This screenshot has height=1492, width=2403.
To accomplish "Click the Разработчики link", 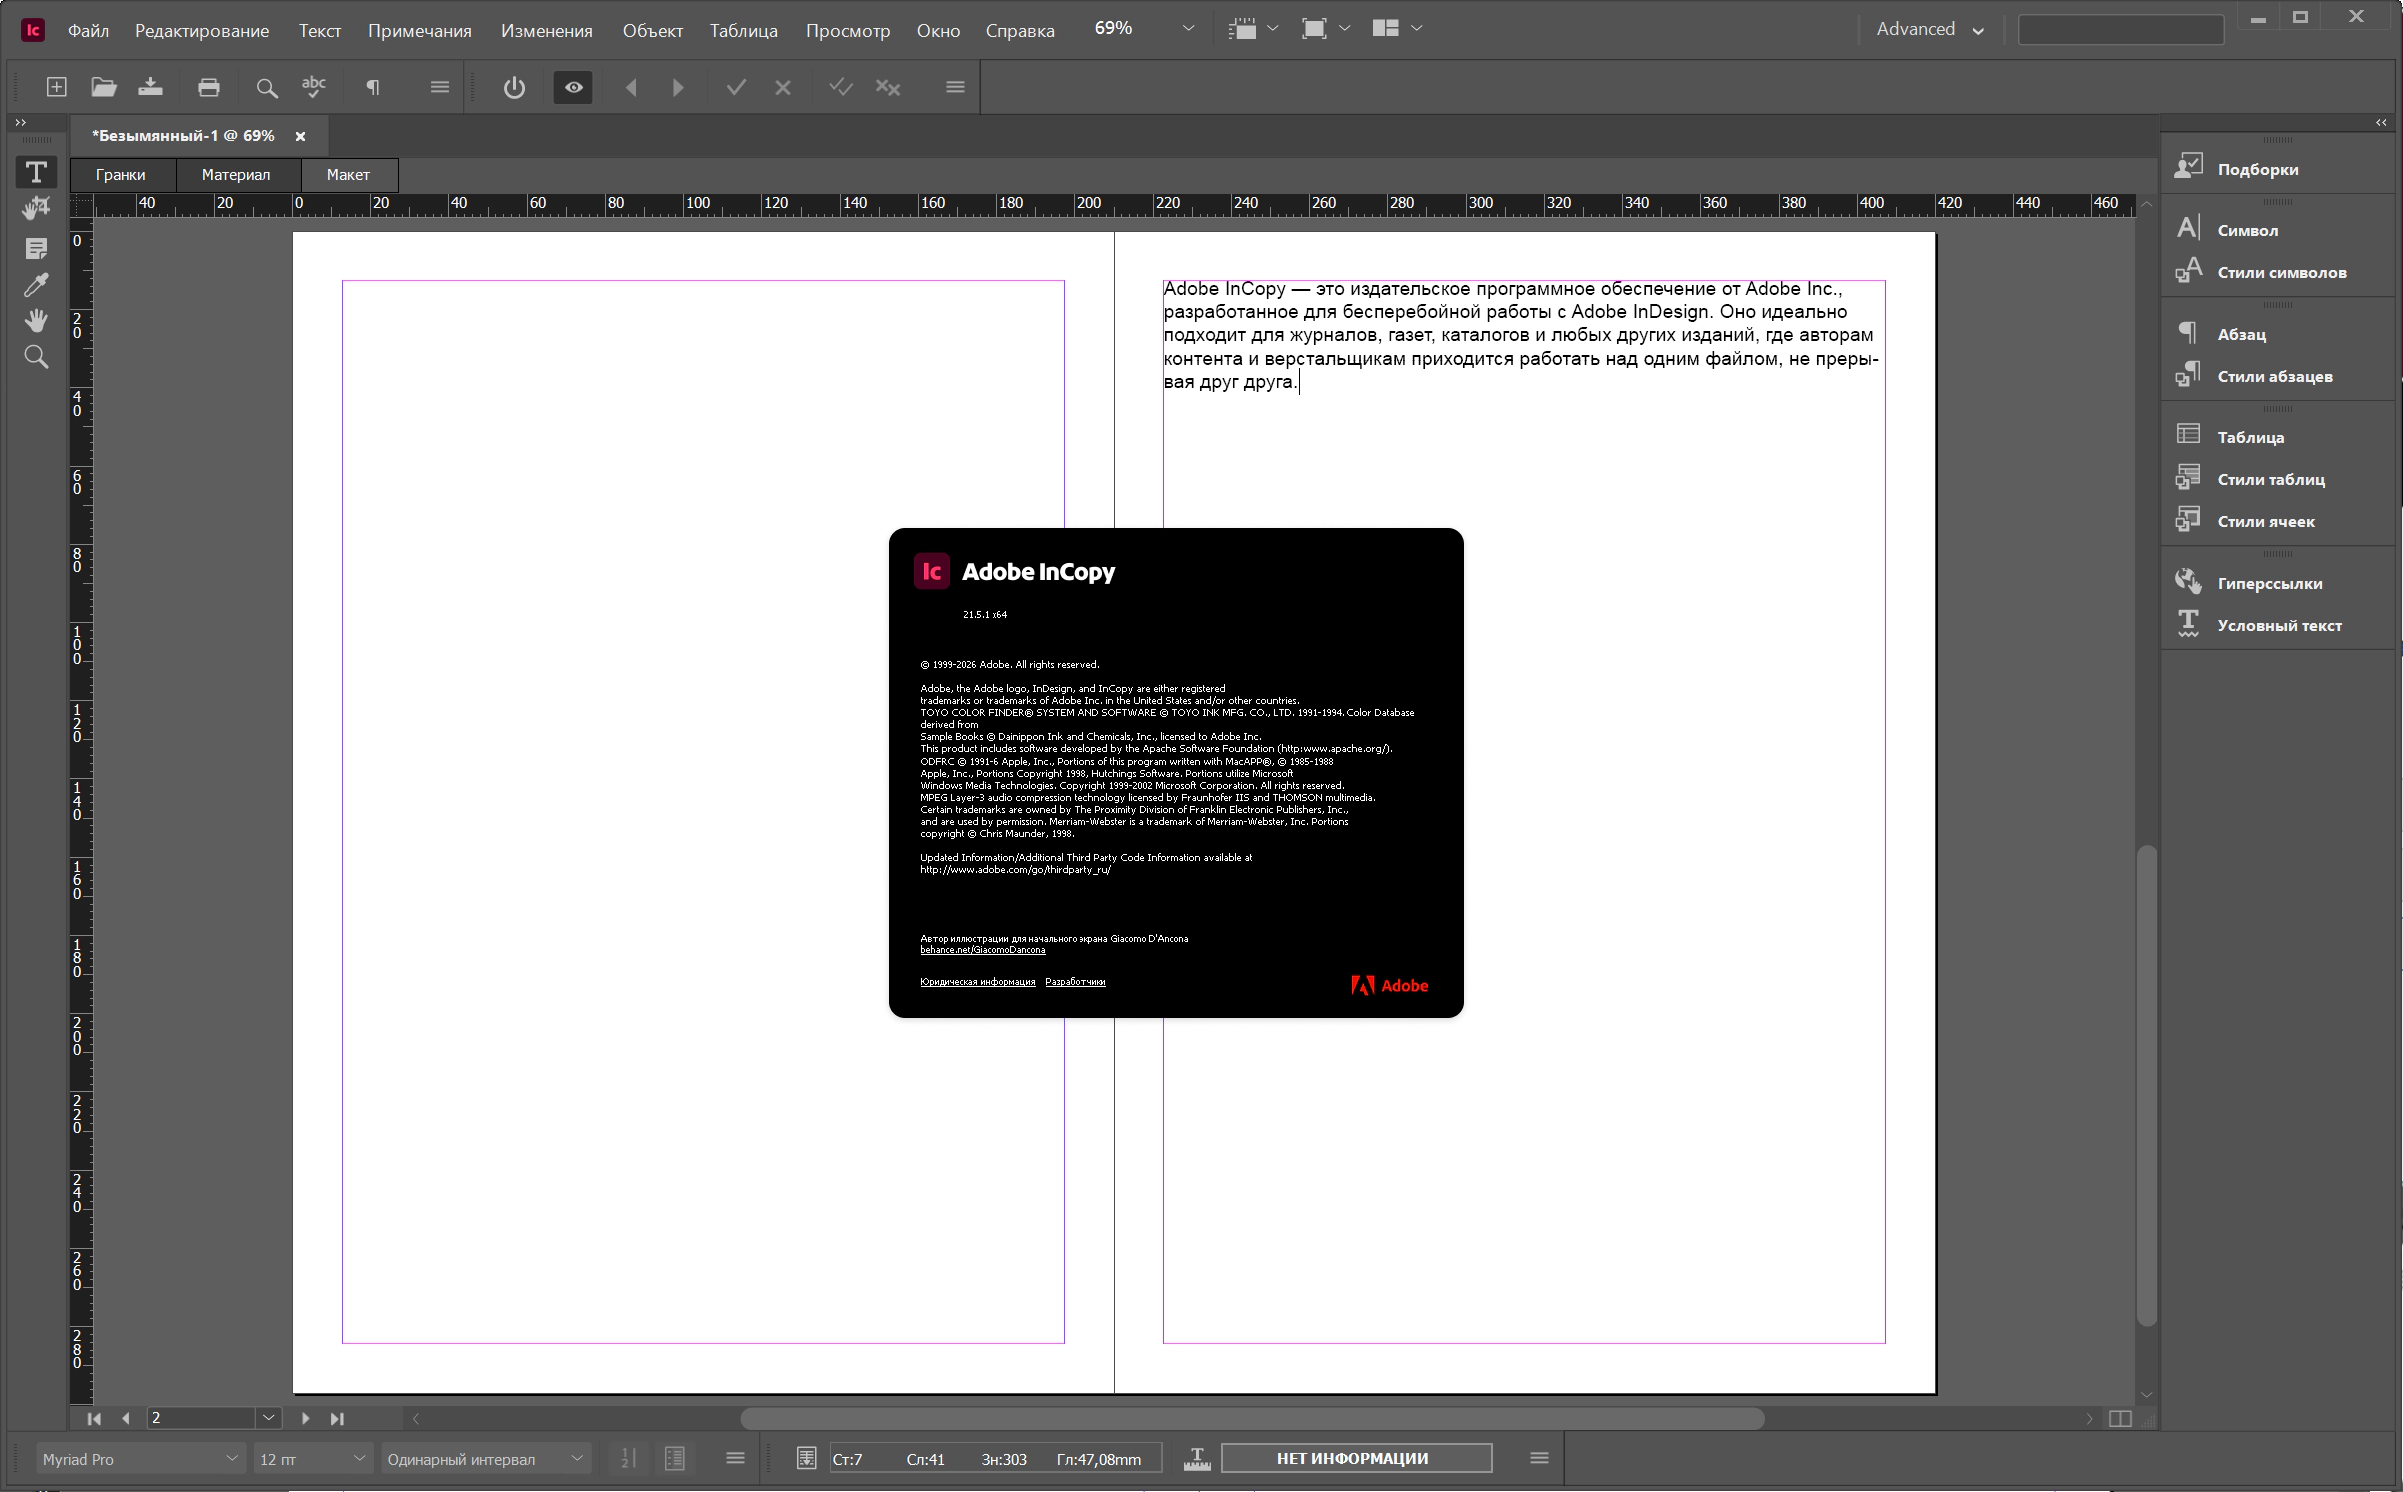I will click(1075, 982).
